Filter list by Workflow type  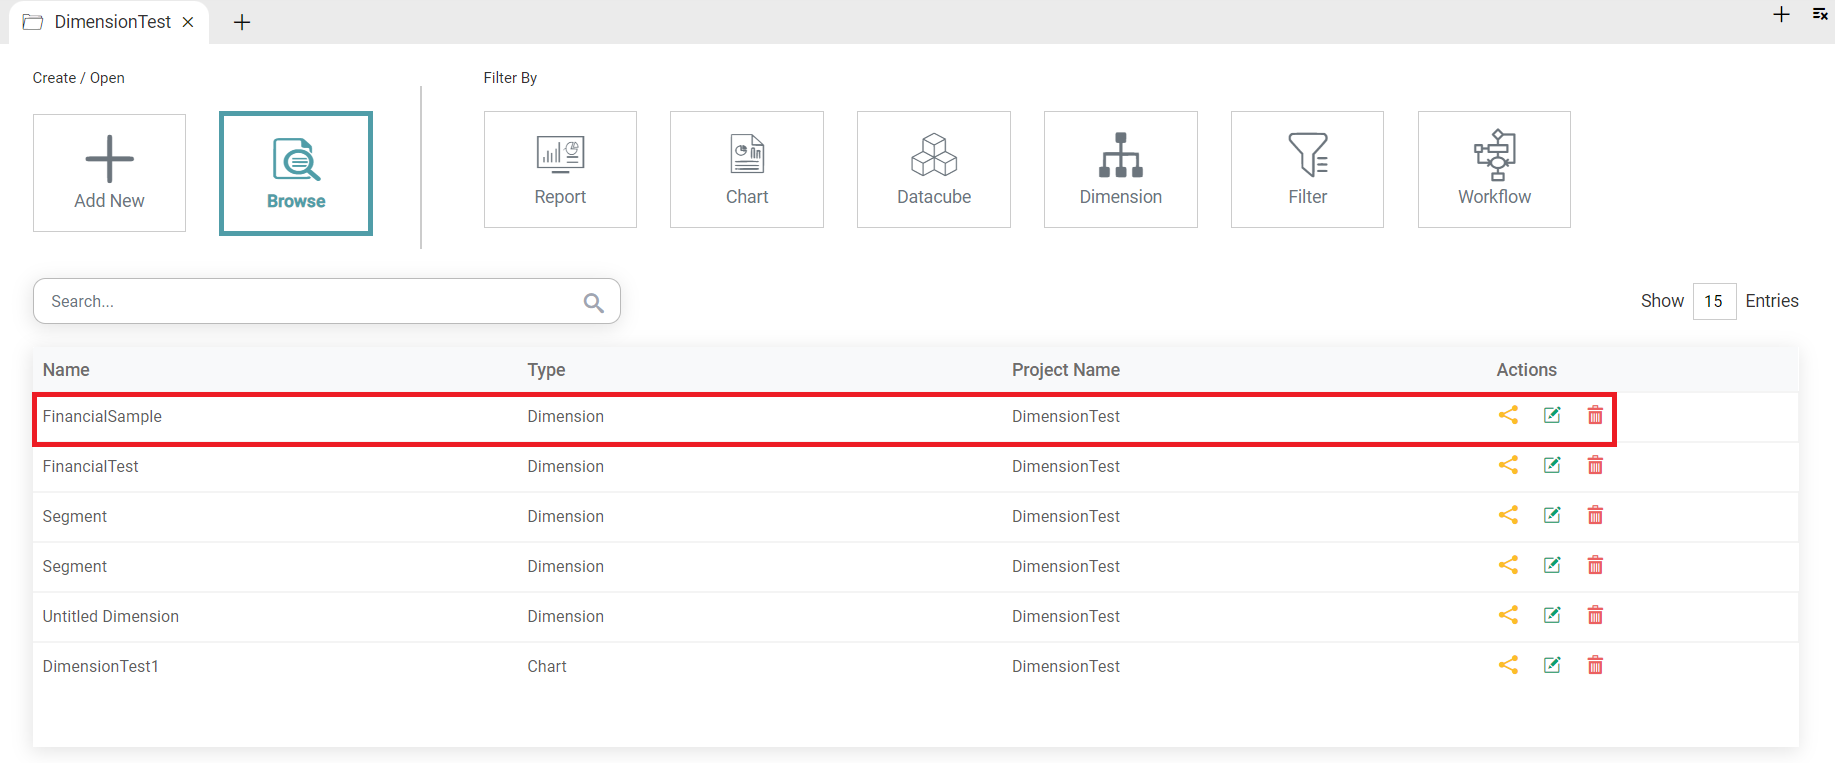point(1494,169)
